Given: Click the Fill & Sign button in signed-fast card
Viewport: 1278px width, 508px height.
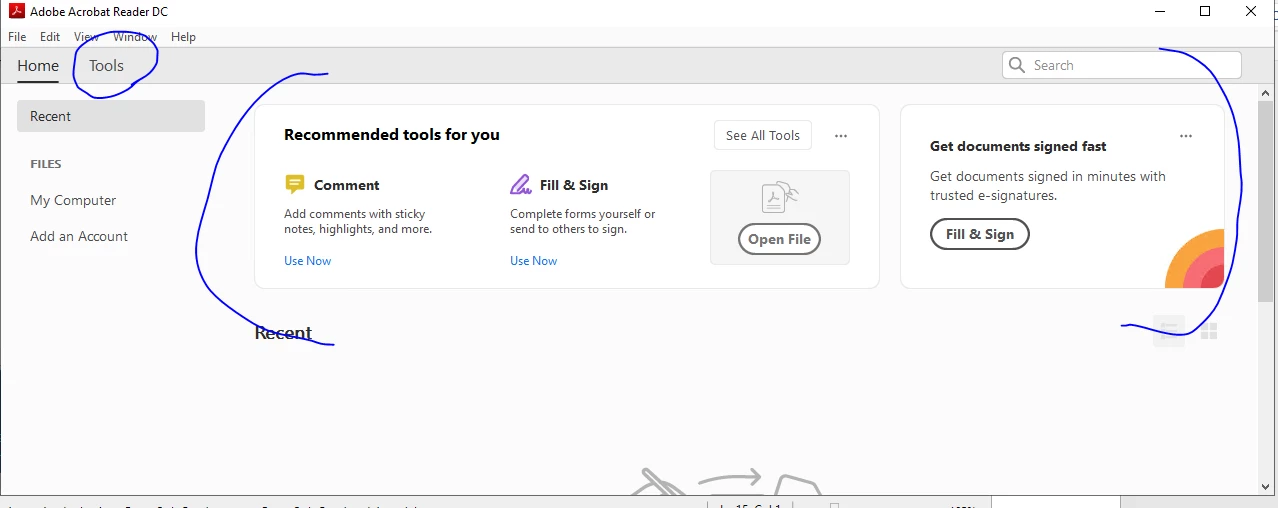Looking at the screenshot, I should tap(979, 234).
